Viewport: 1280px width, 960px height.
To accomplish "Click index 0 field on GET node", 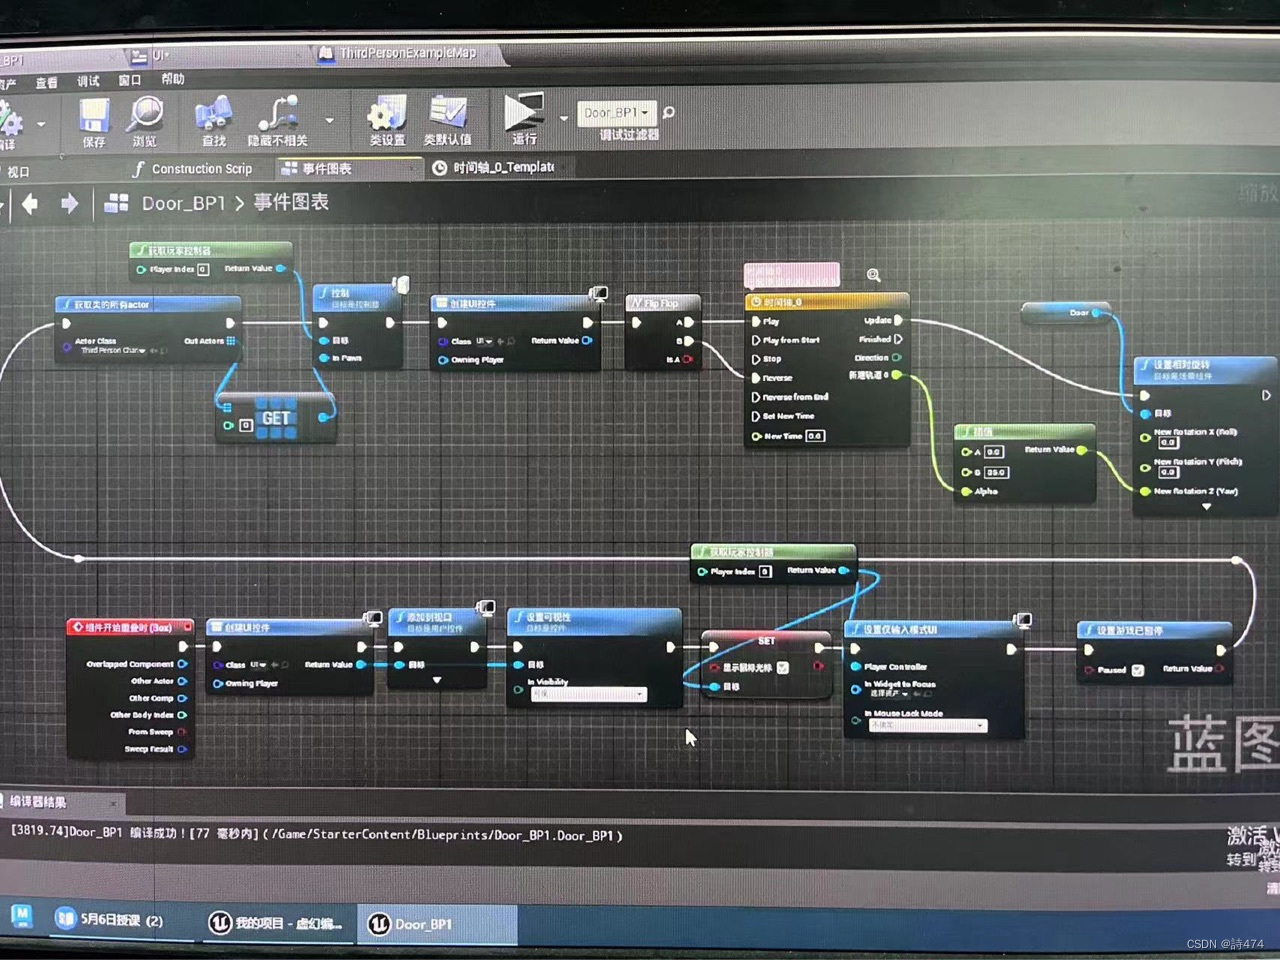I will click(246, 426).
